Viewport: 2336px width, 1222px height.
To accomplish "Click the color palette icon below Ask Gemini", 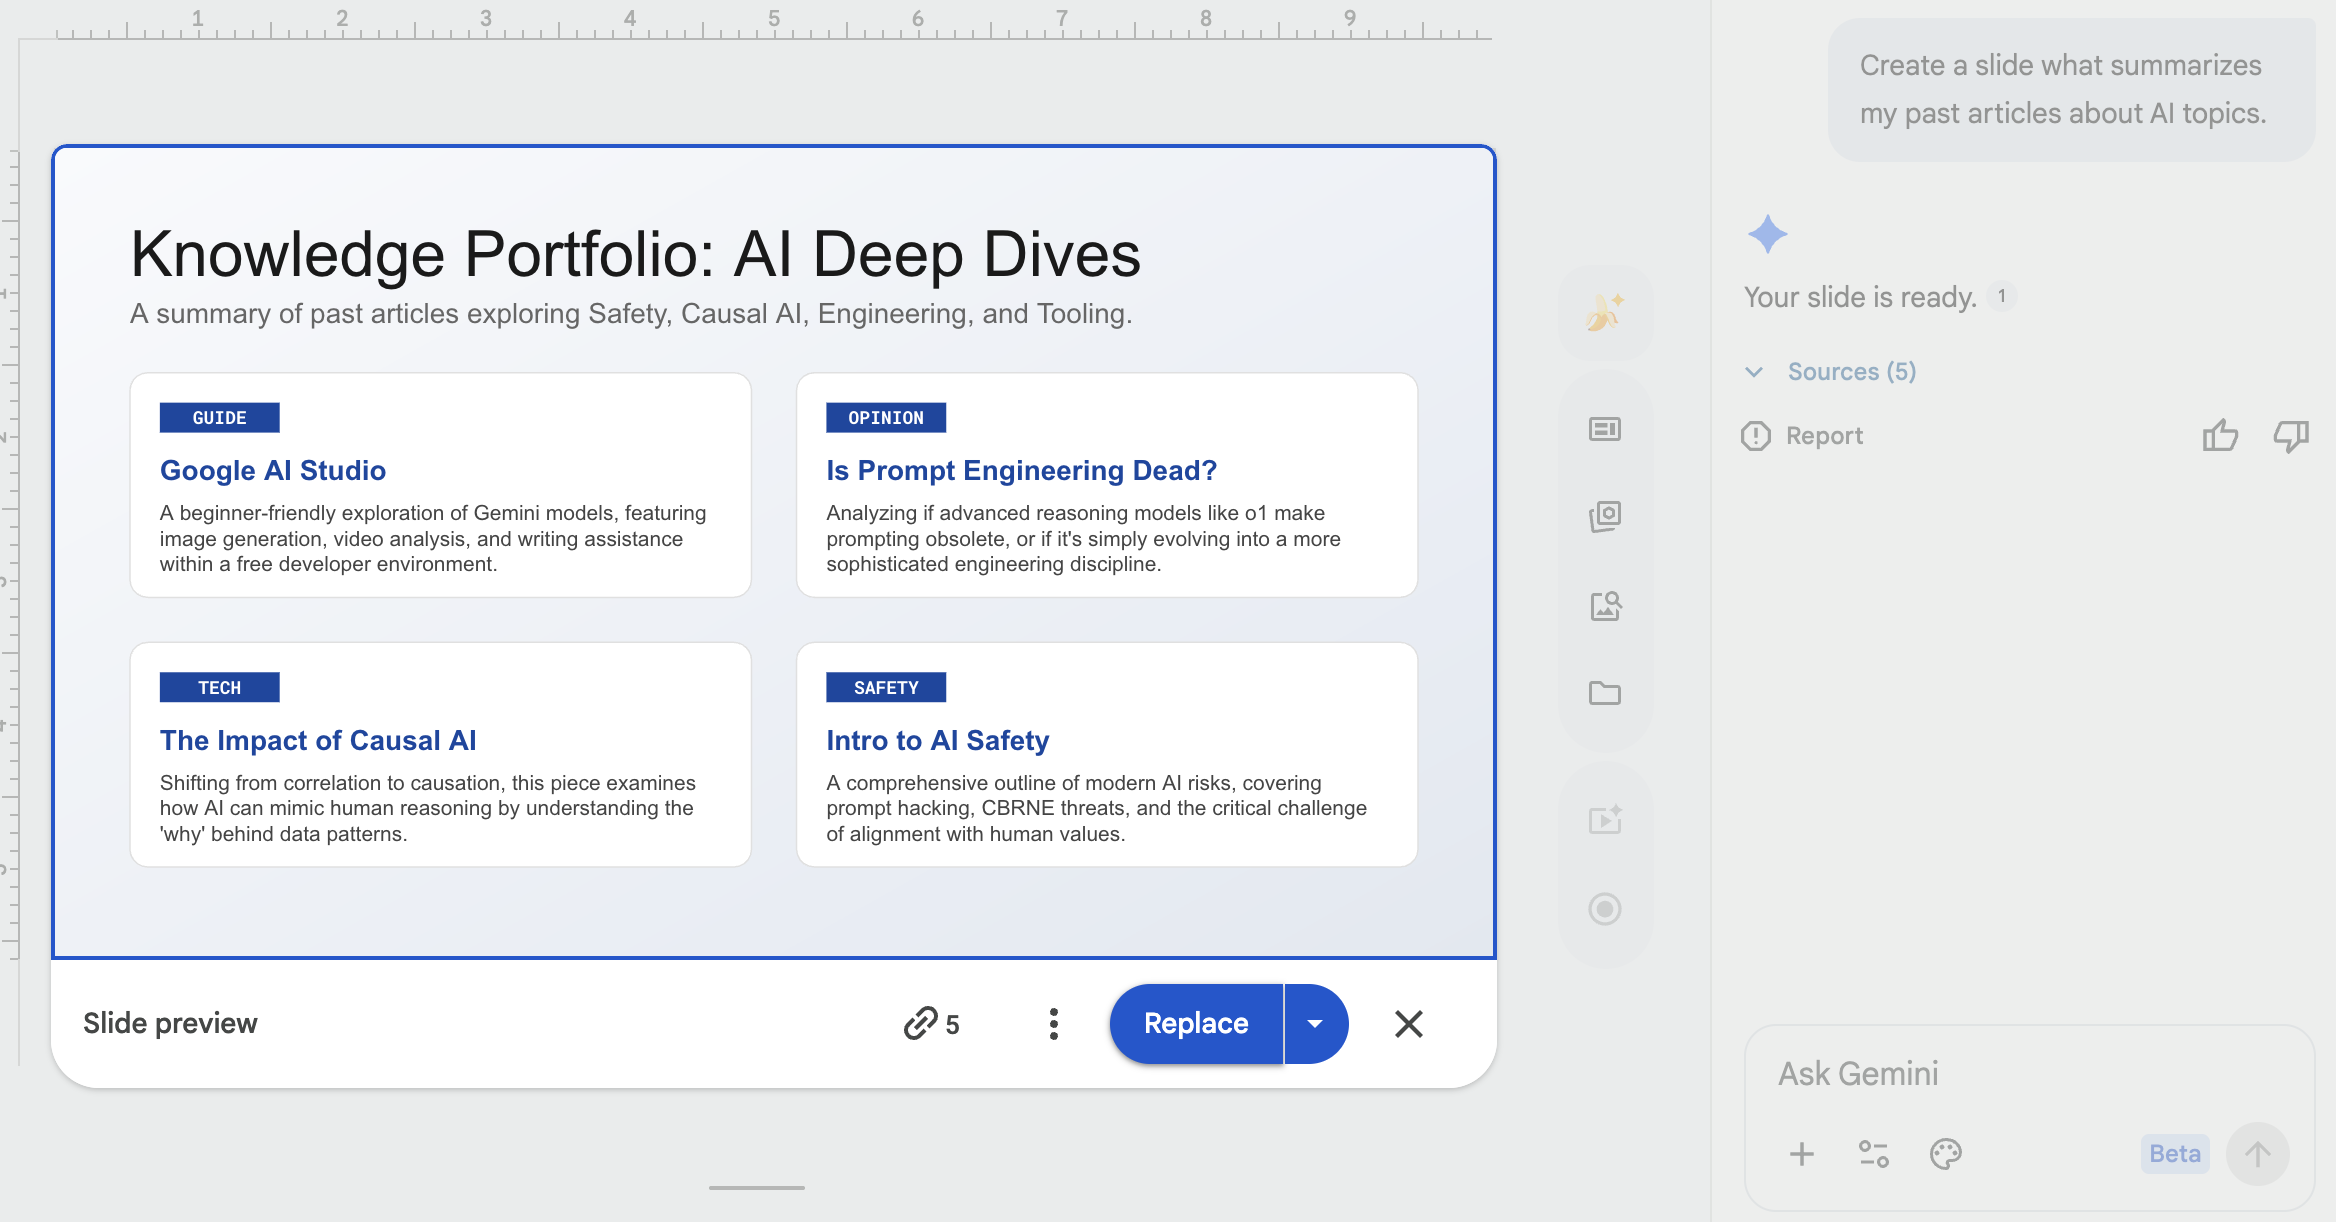I will (1945, 1154).
